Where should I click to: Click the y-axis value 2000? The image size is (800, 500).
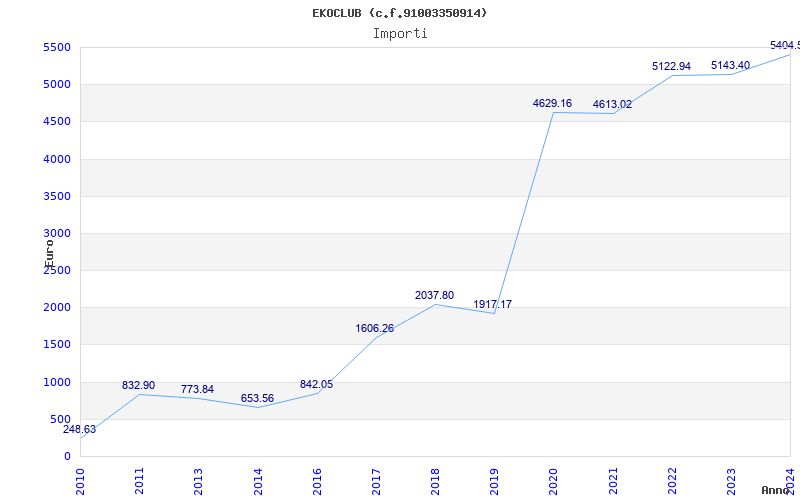click(57, 308)
